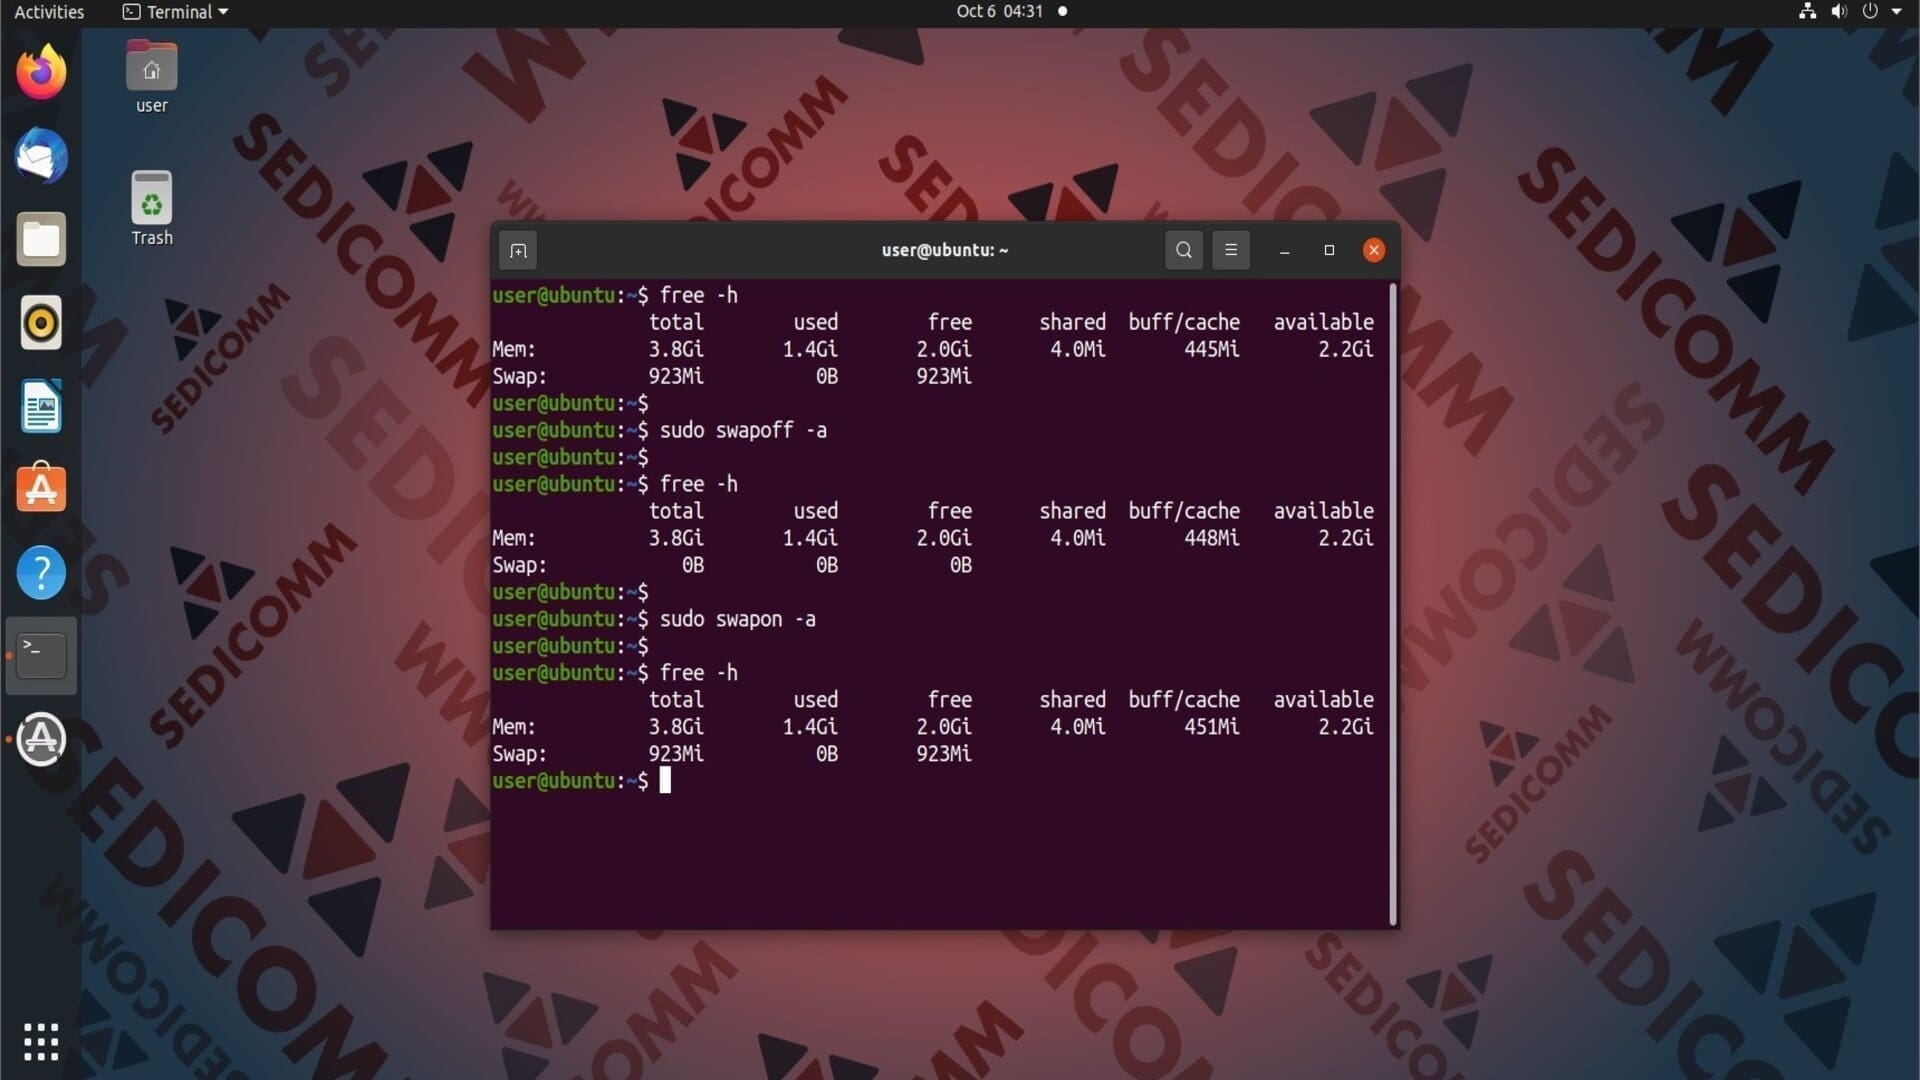Click the terminal vertical scrollbar

[x=1392, y=604]
